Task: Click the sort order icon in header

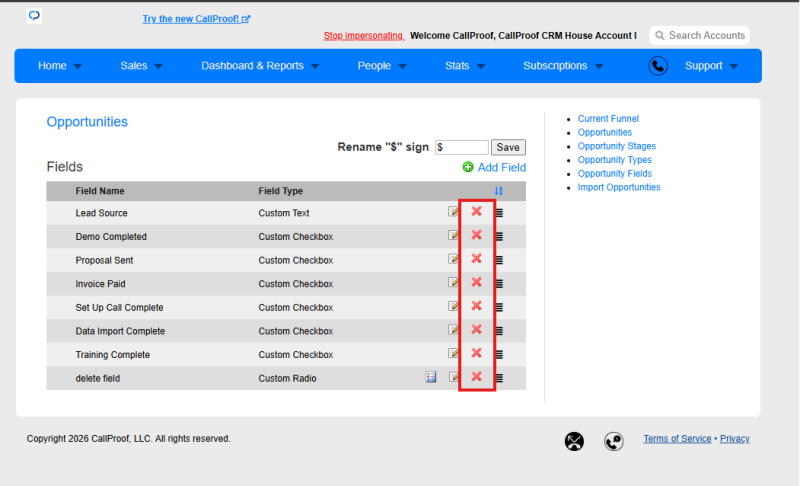Action: pos(498,191)
